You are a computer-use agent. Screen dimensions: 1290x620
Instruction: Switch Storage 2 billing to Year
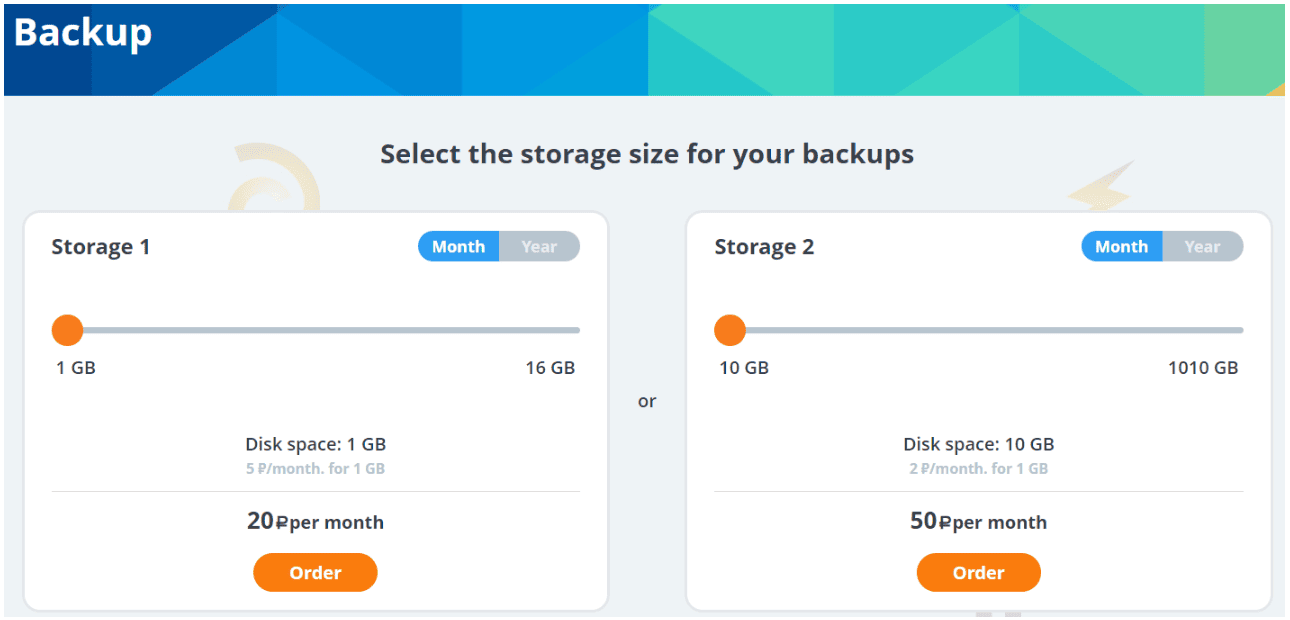[1202, 247]
